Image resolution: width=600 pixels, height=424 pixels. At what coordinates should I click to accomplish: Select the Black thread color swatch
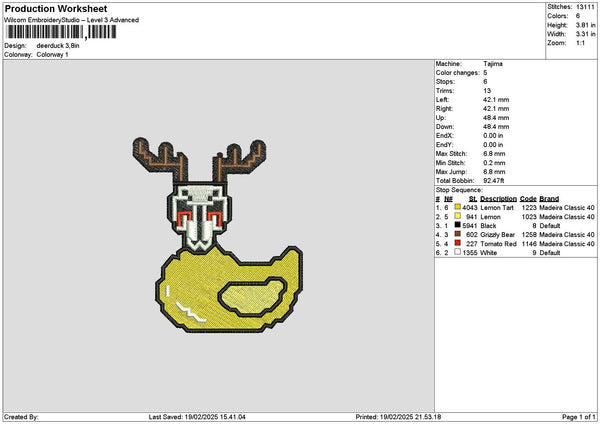(x=457, y=225)
